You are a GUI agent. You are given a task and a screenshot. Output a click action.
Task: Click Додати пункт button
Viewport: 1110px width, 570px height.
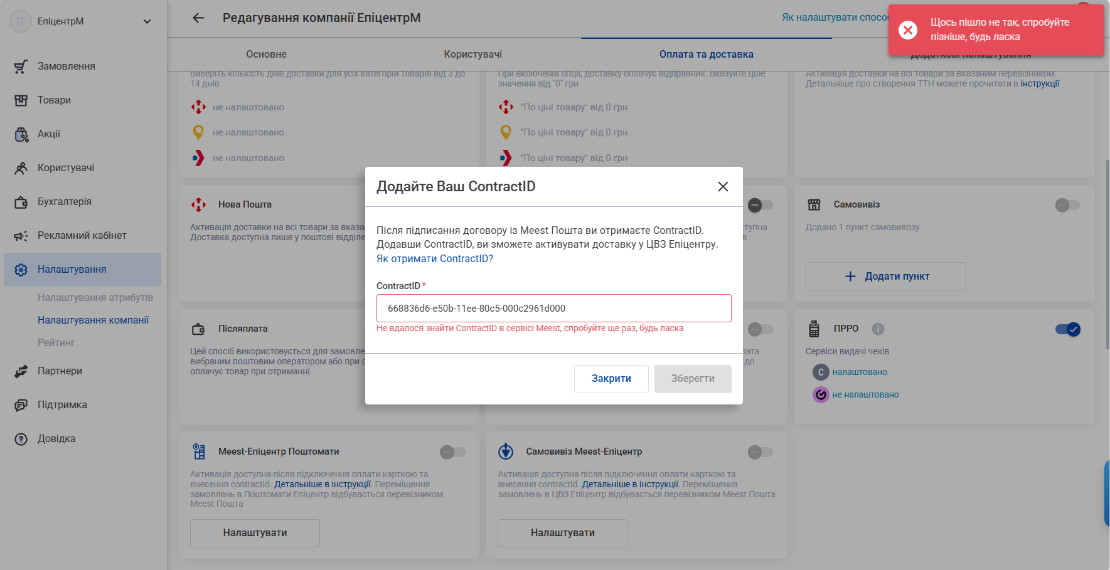click(x=886, y=276)
